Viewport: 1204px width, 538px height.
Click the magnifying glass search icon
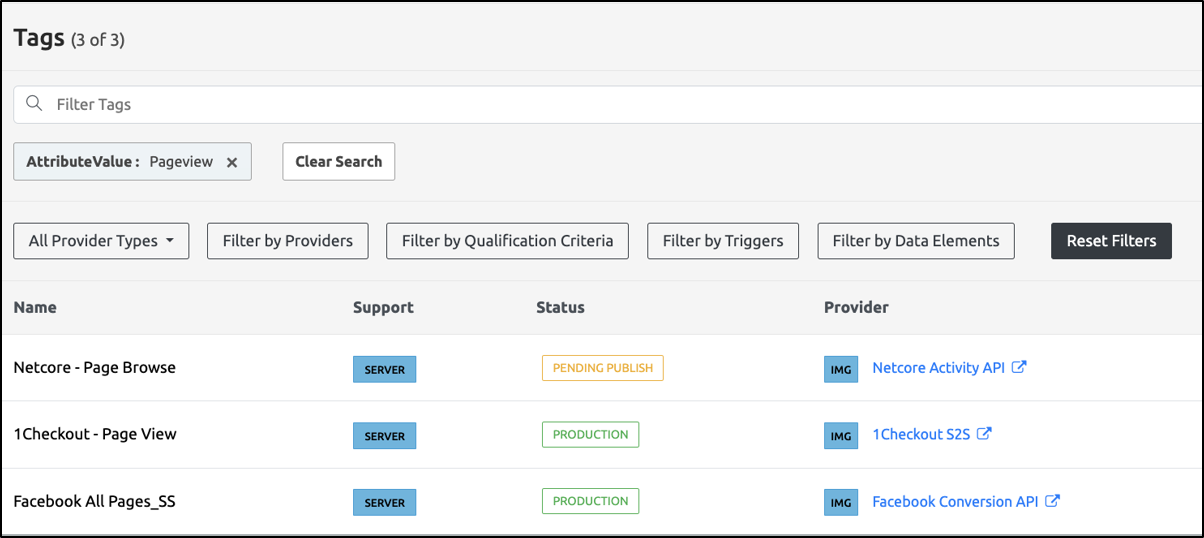point(34,104)
